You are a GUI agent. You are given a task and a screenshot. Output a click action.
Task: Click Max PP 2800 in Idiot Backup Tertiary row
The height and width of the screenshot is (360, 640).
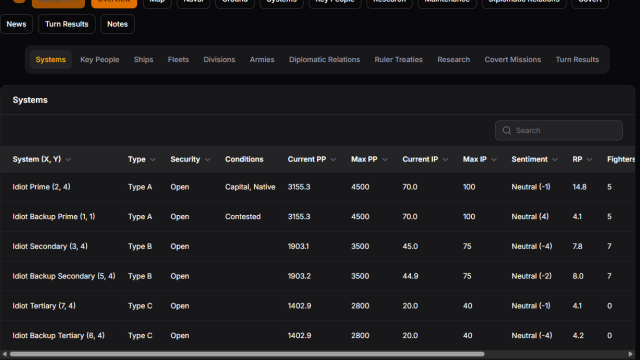(x=360, y=336)
